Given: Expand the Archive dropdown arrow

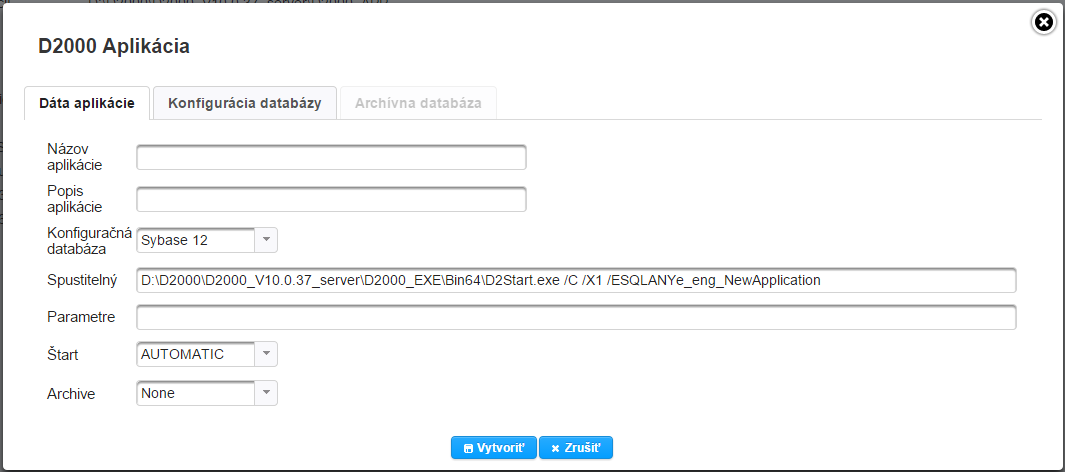Looking at the screenshot, I should coord(266,393).
